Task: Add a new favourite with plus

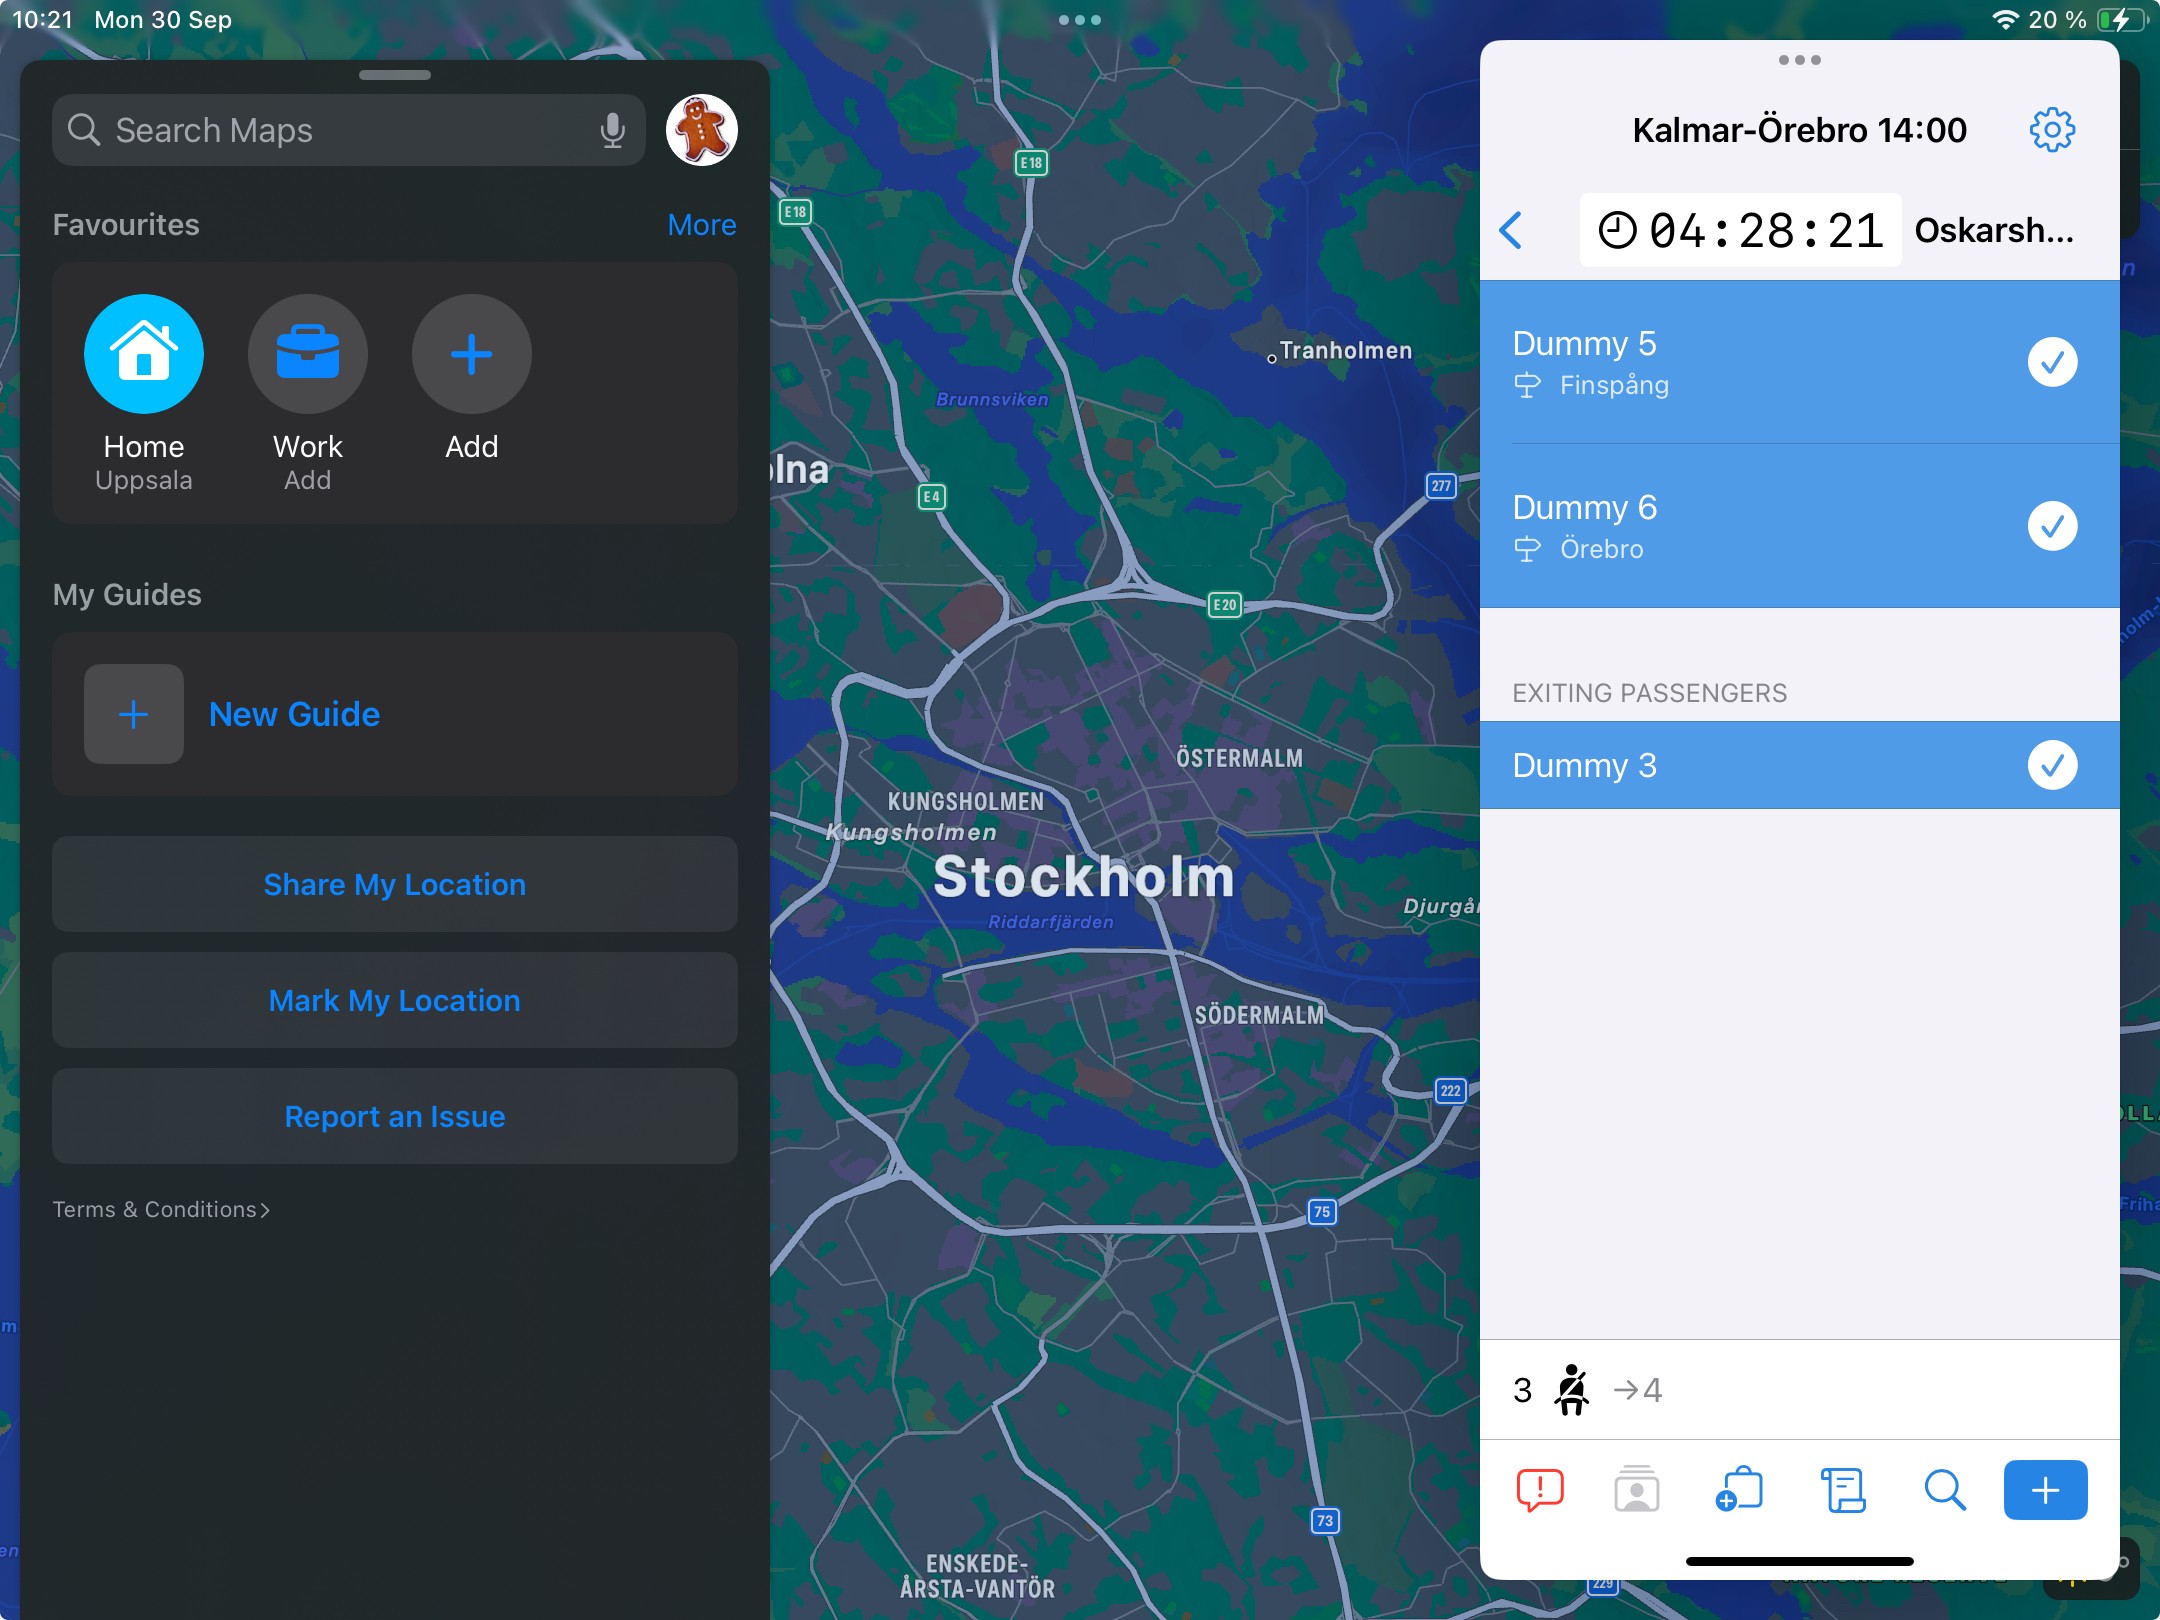Action: click(x=472, y=354)
